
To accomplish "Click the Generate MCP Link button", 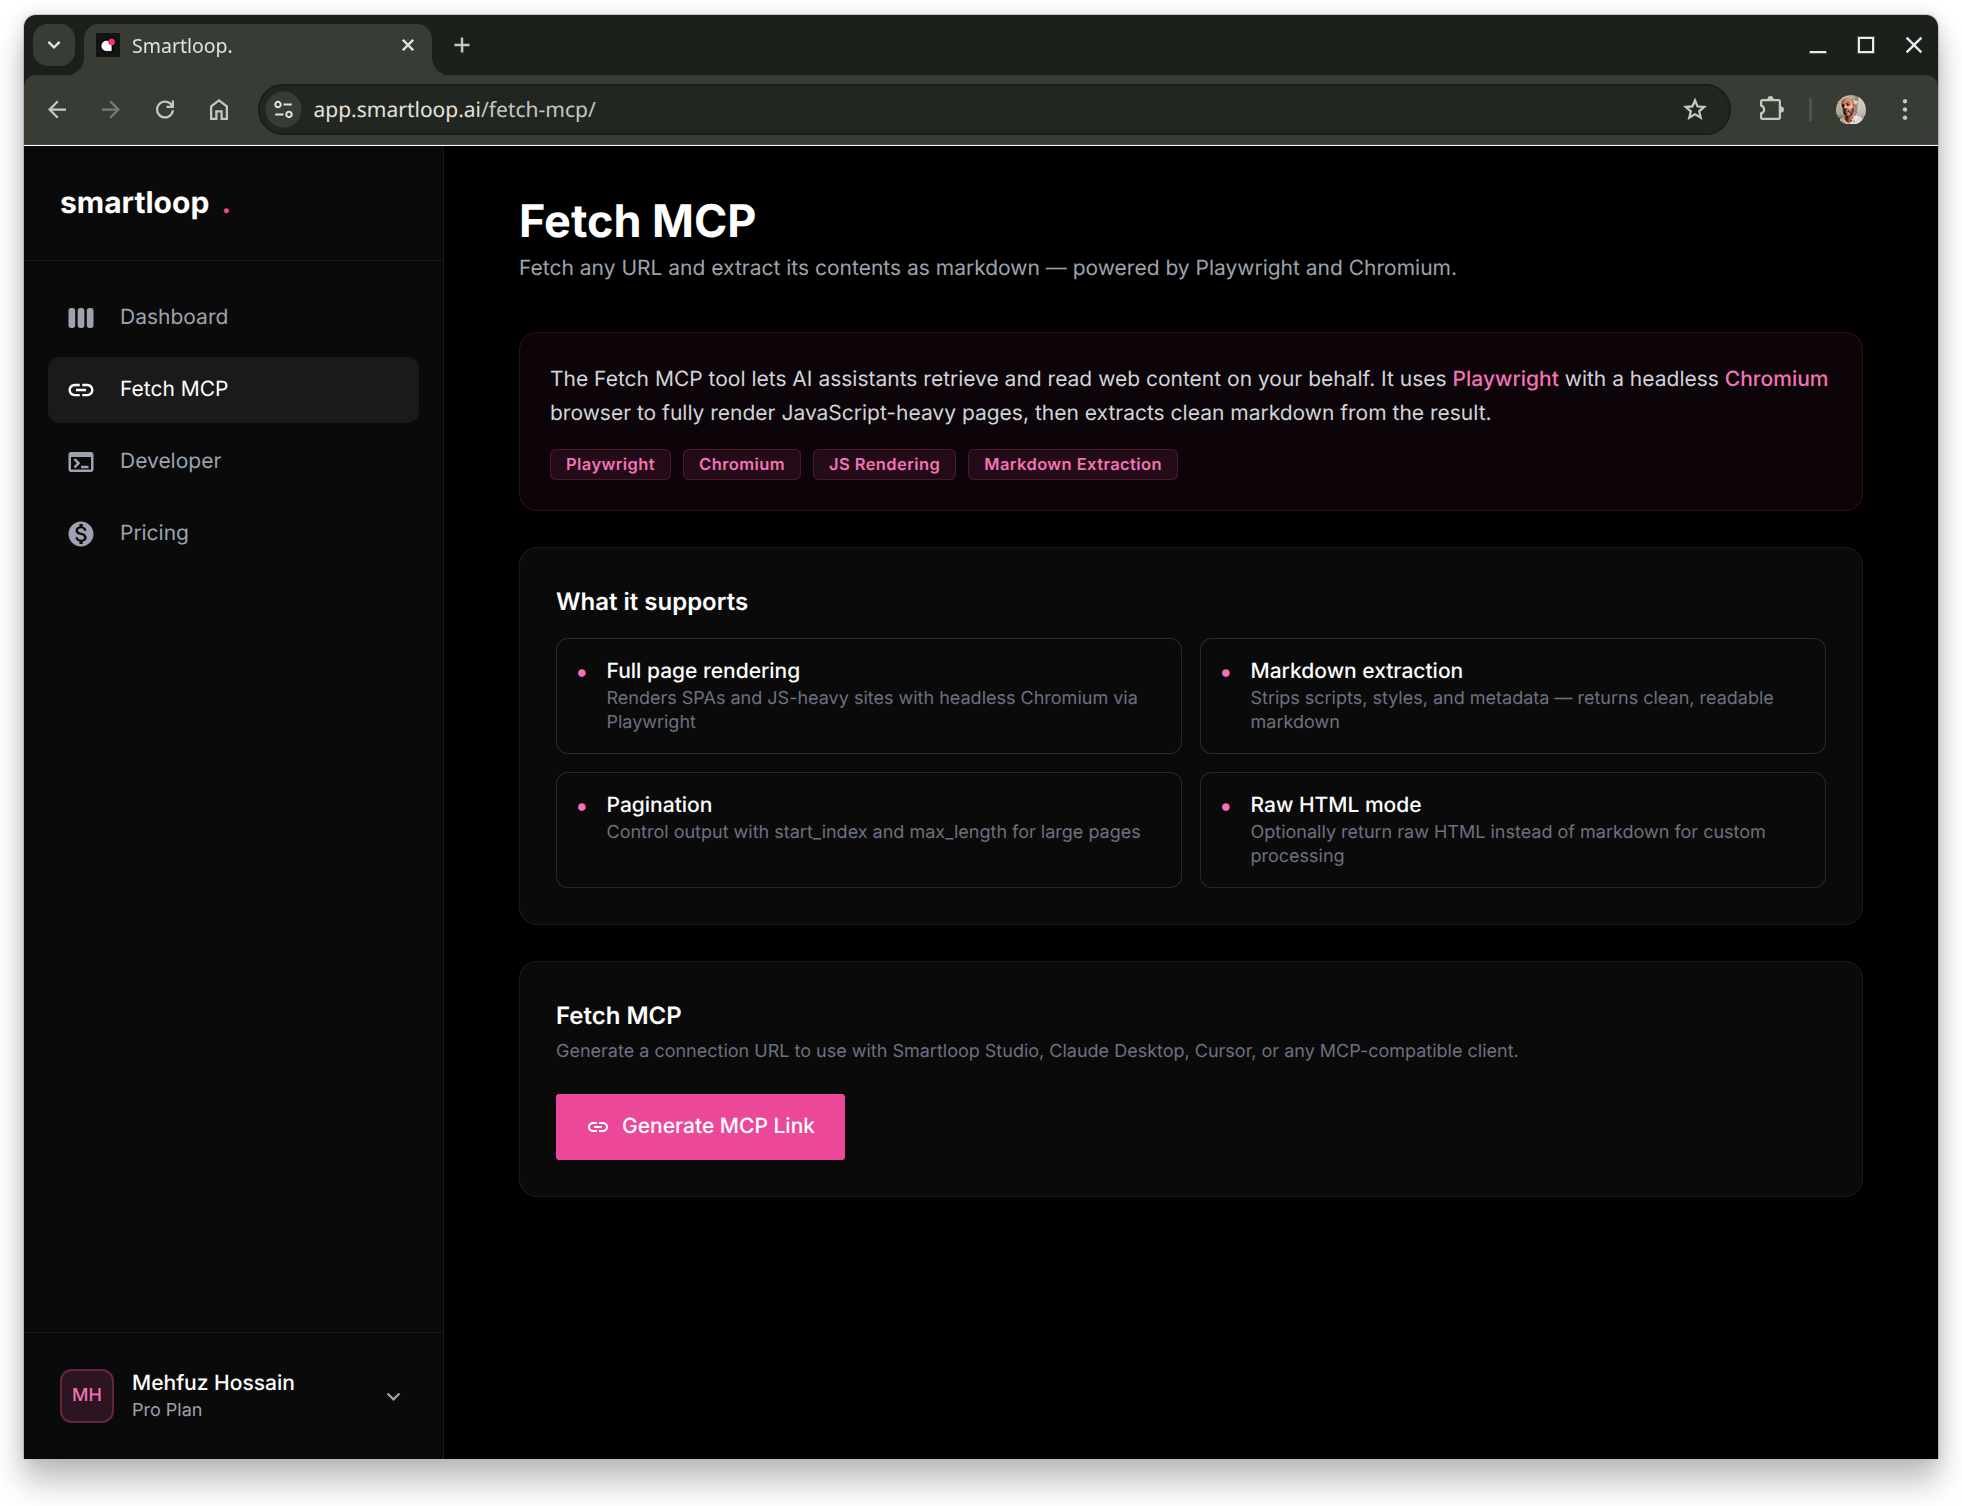I will (x=700, y=1127).
